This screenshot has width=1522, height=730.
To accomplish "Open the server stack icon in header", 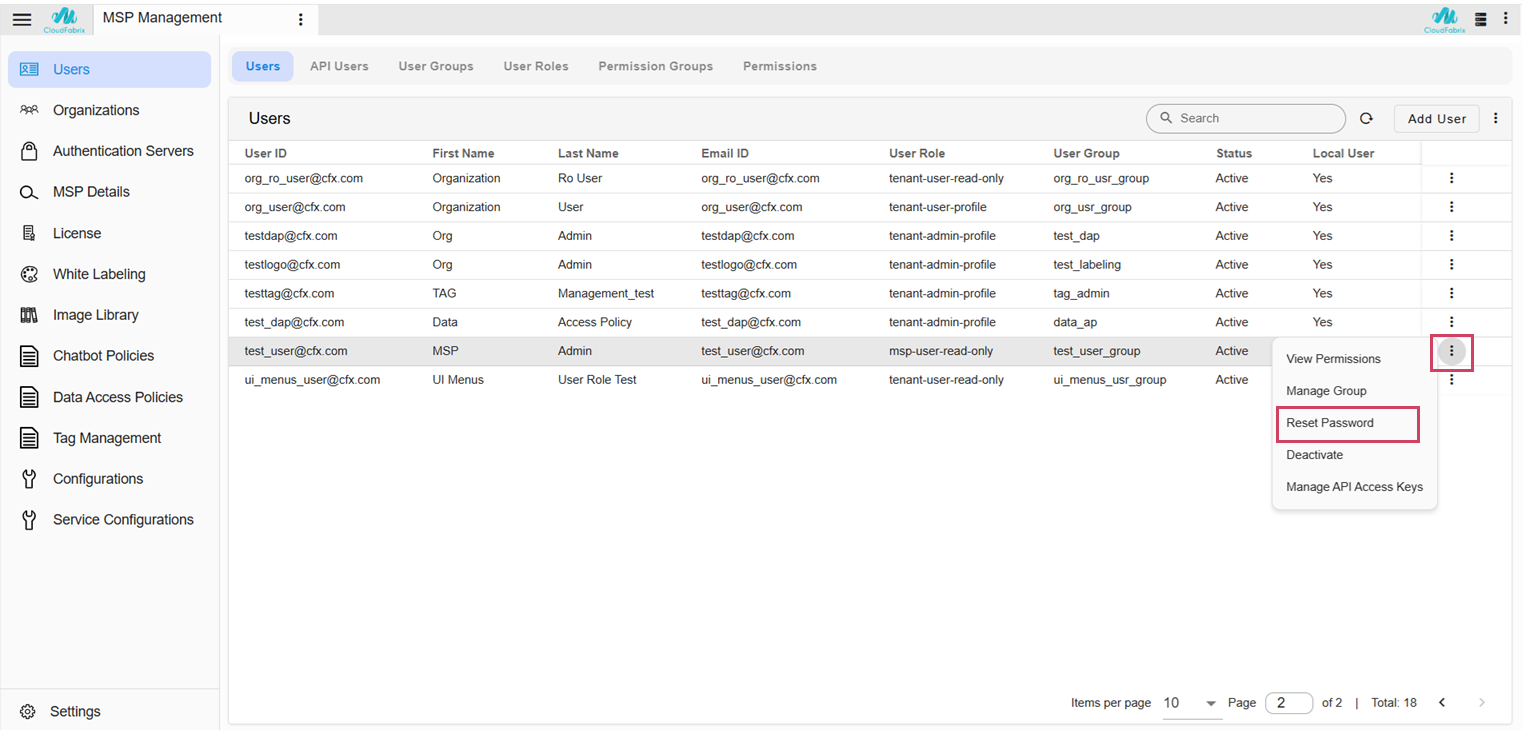I will coord(1481,19).
